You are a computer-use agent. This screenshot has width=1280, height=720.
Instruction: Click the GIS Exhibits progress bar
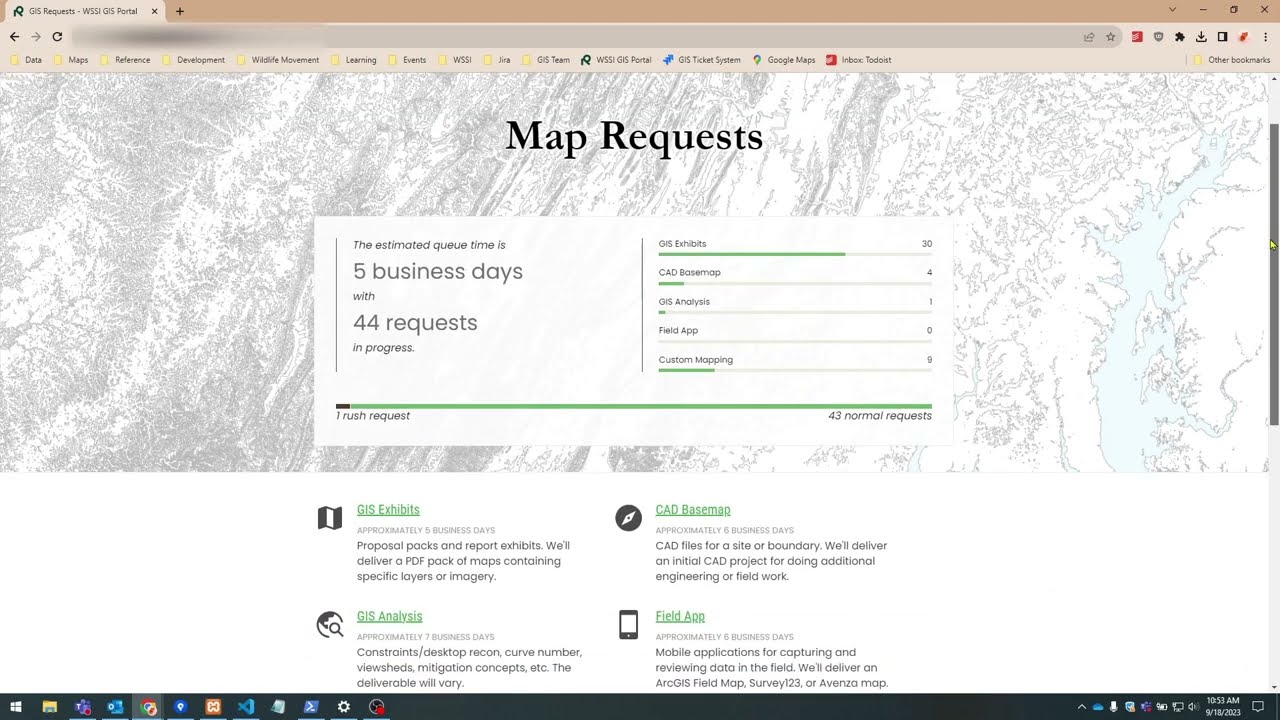(795, 254)
